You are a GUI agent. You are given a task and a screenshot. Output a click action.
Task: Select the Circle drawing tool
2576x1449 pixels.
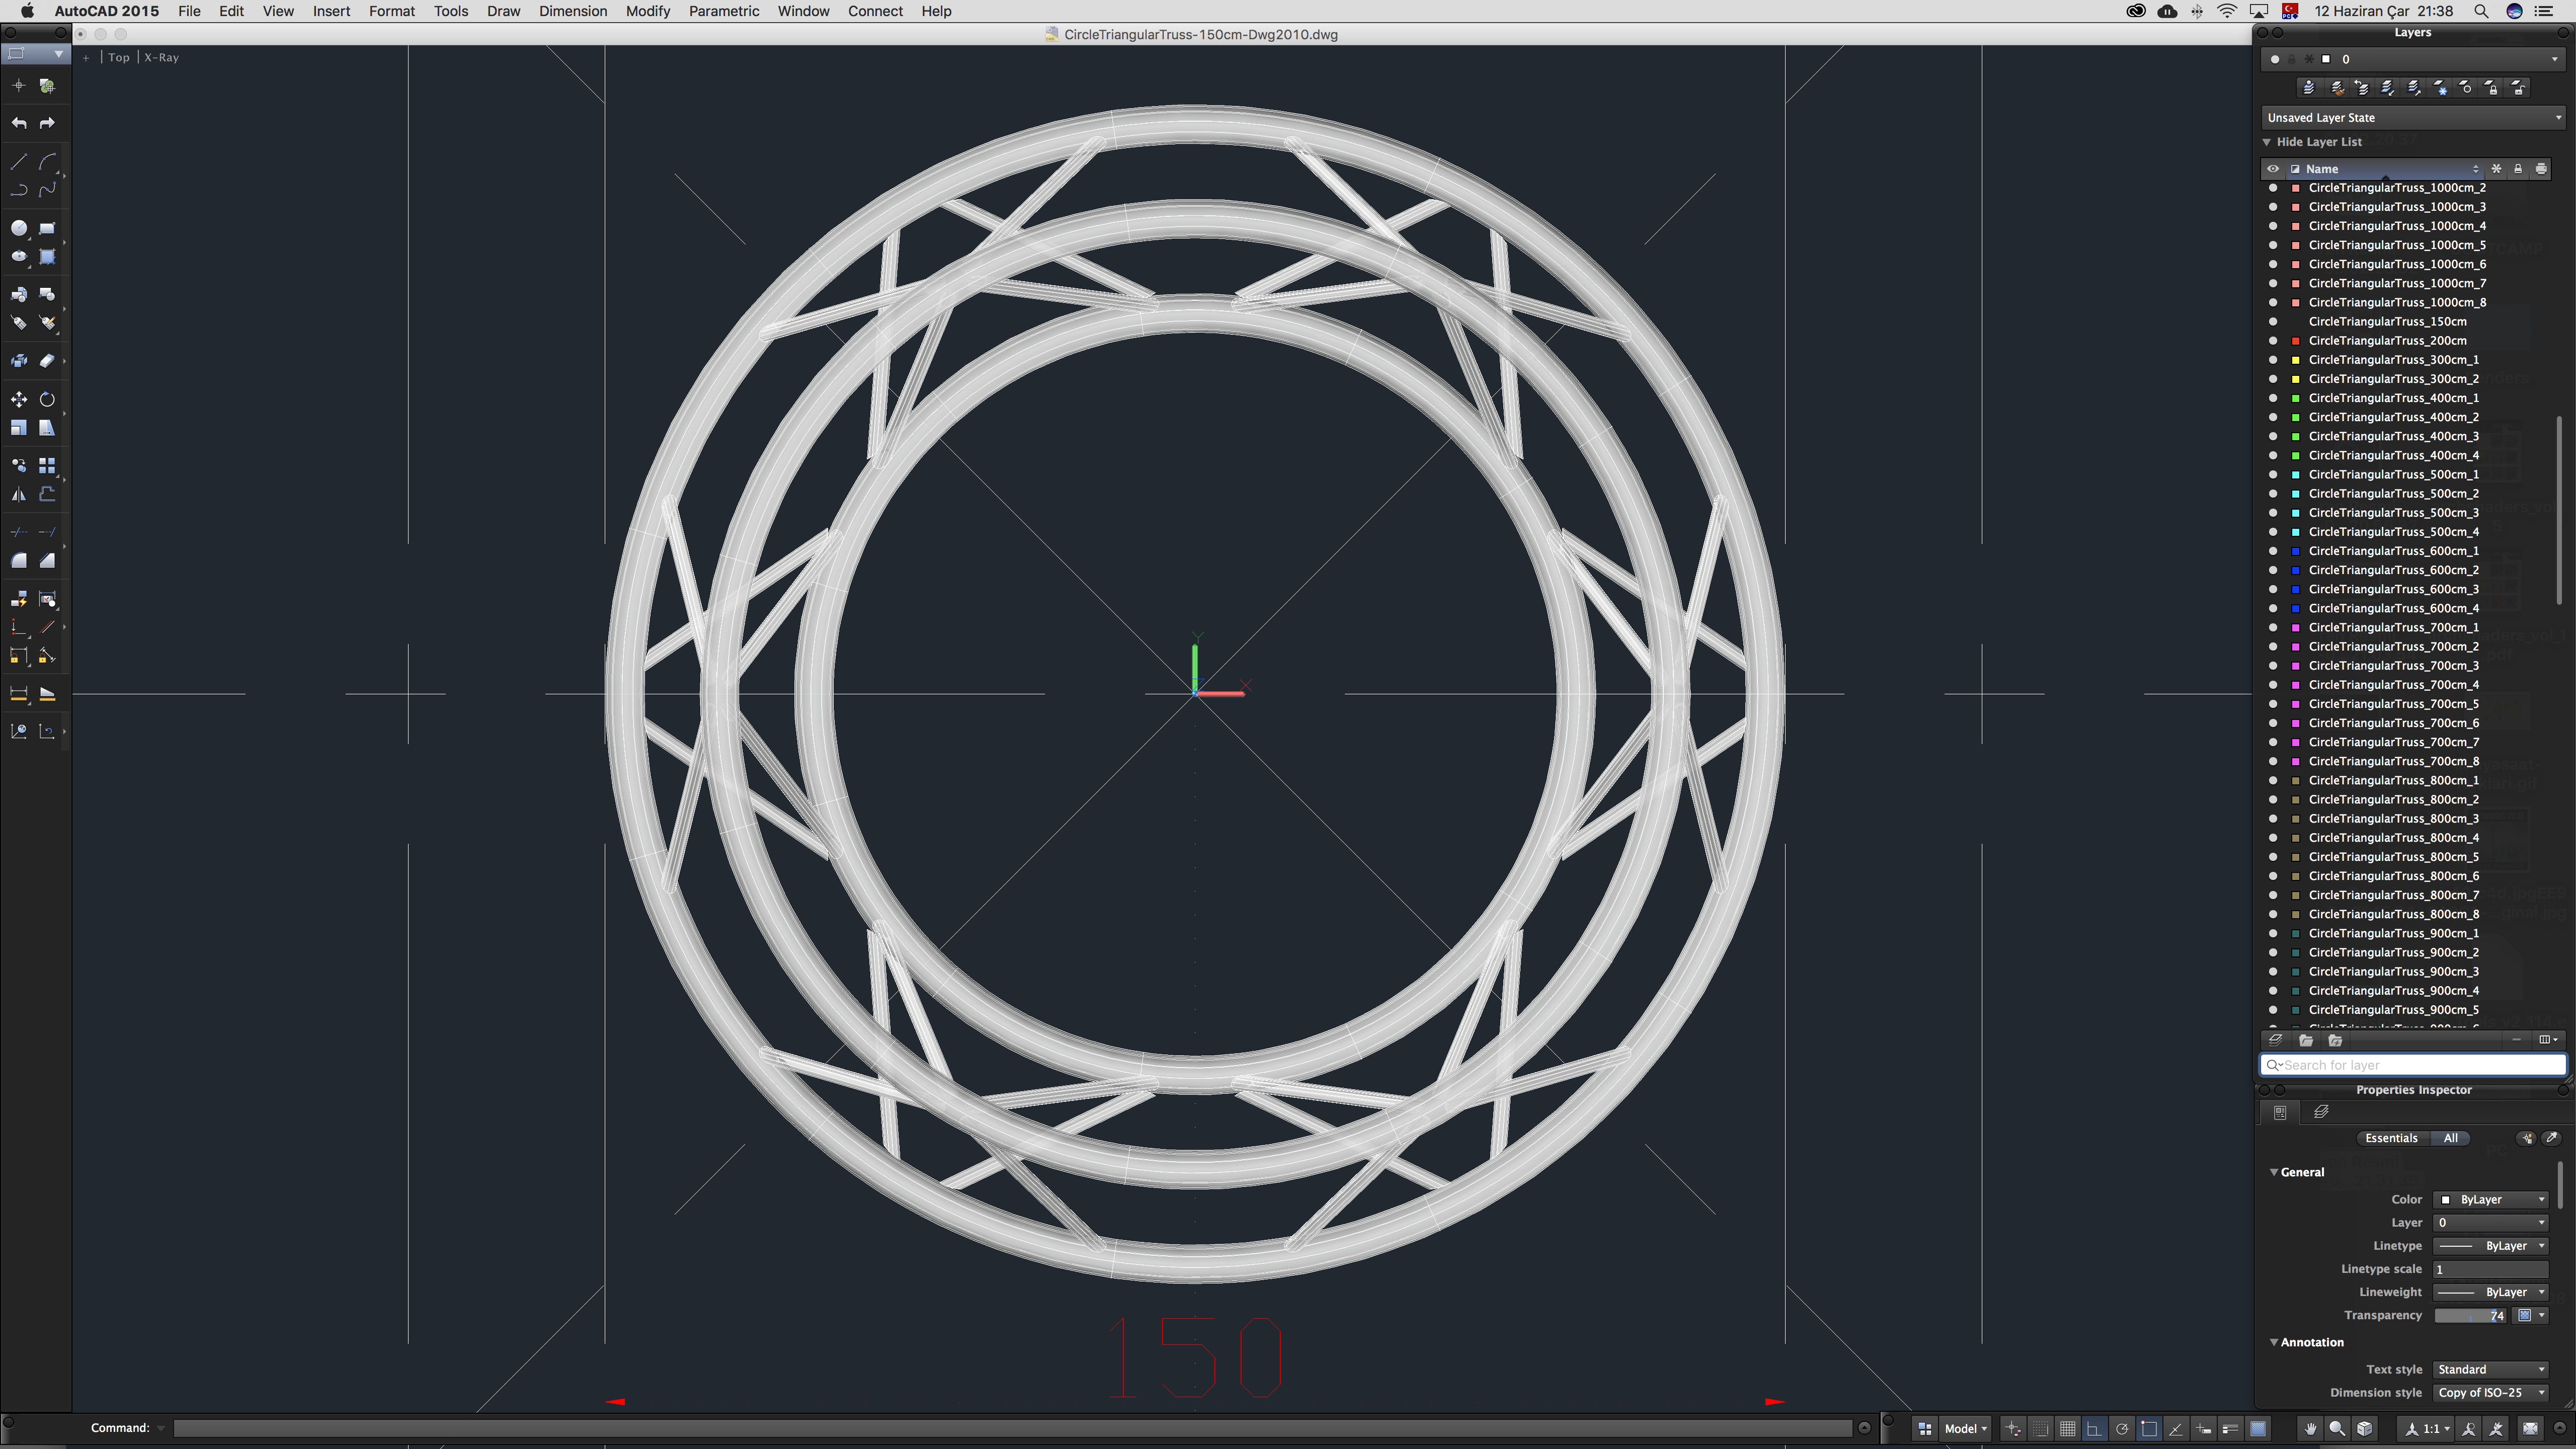pyautogui.click(x=18, y=228)
